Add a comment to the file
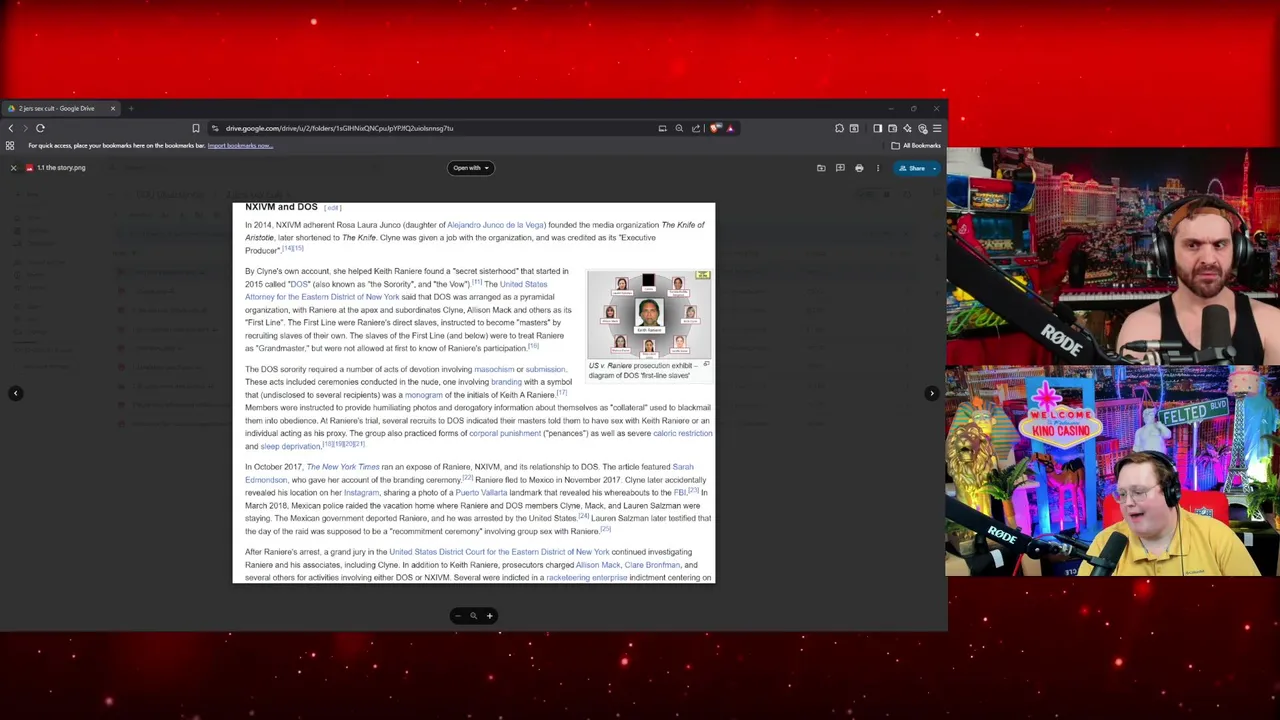Image resolution: width=1280 pixels, height=720 pixels. pyautogui.click(x=840, y=168)
